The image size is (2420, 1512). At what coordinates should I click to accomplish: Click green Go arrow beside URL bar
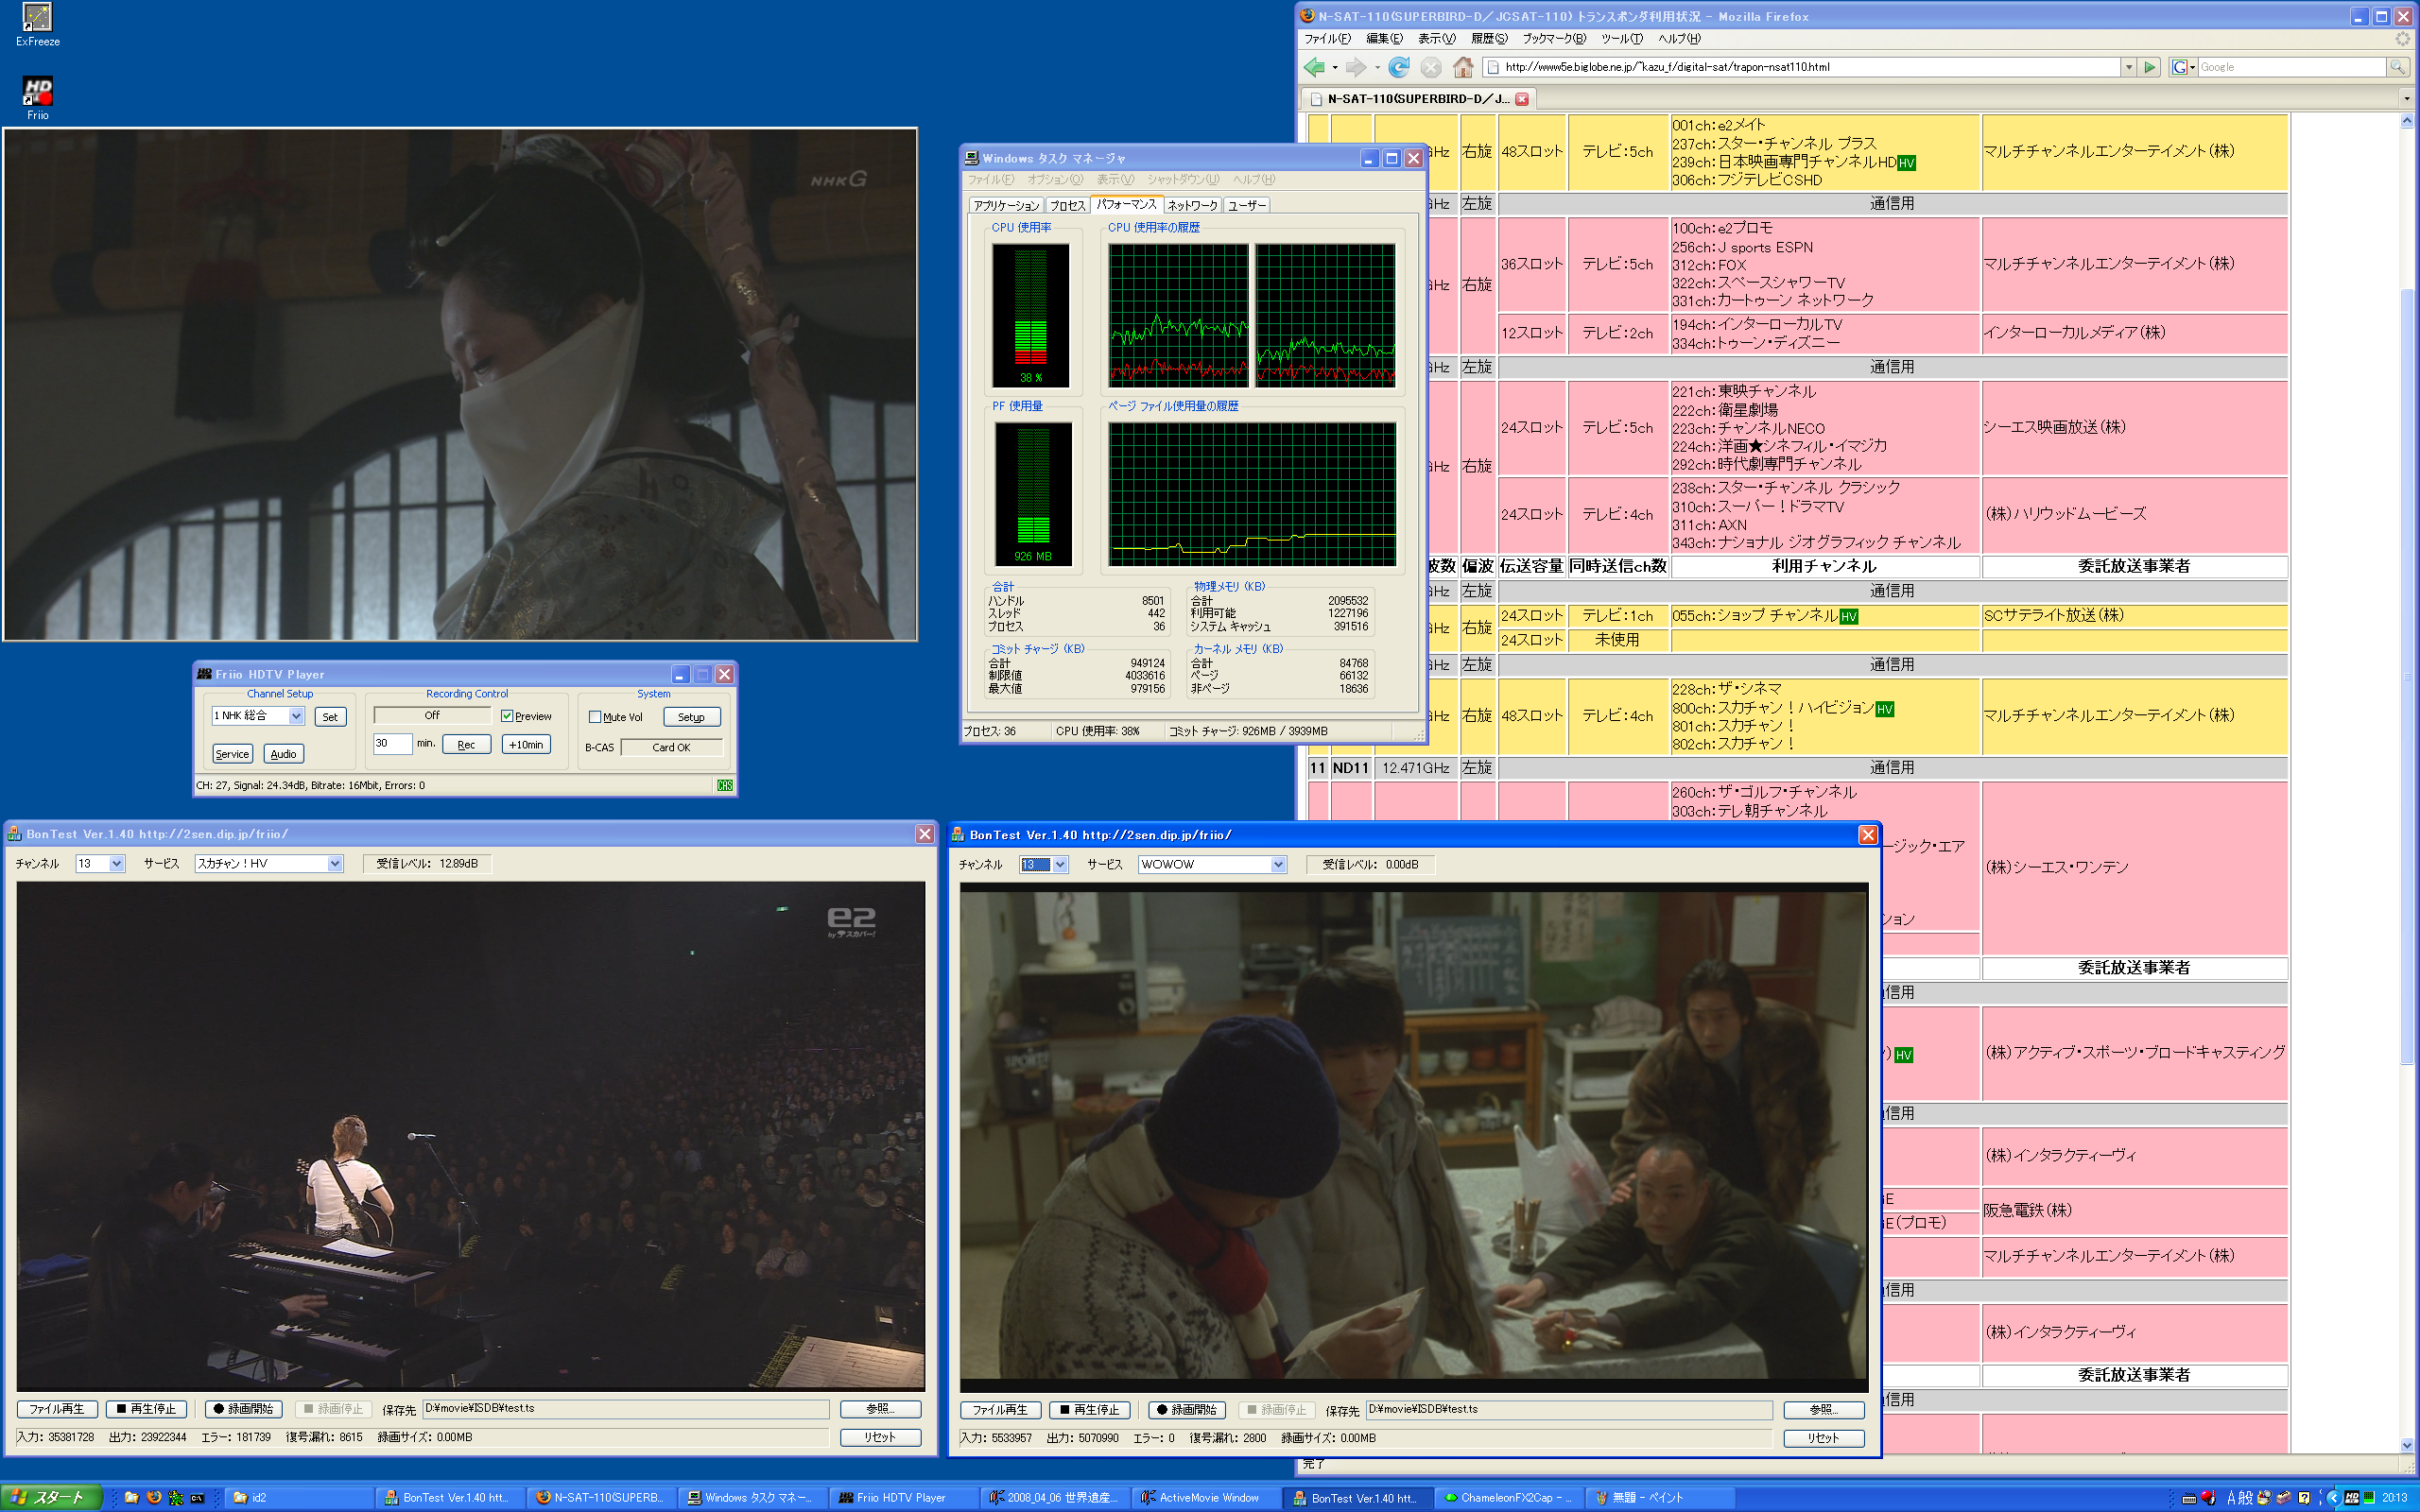2150,67
